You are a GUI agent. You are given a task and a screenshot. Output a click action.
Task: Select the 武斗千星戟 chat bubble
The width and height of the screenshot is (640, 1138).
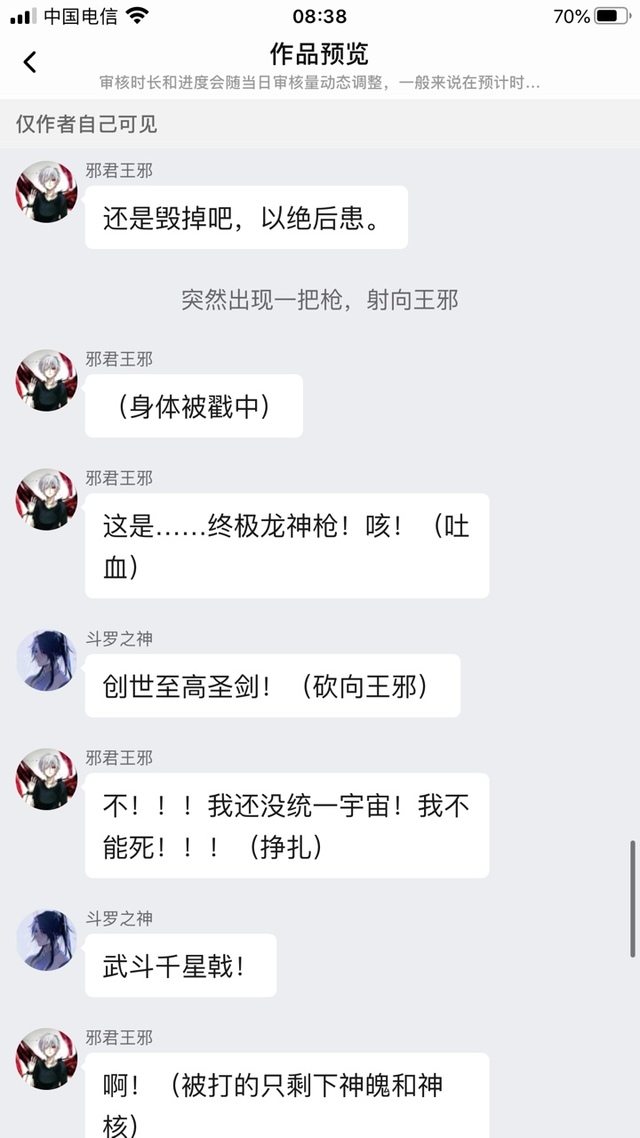click(181, 966)
